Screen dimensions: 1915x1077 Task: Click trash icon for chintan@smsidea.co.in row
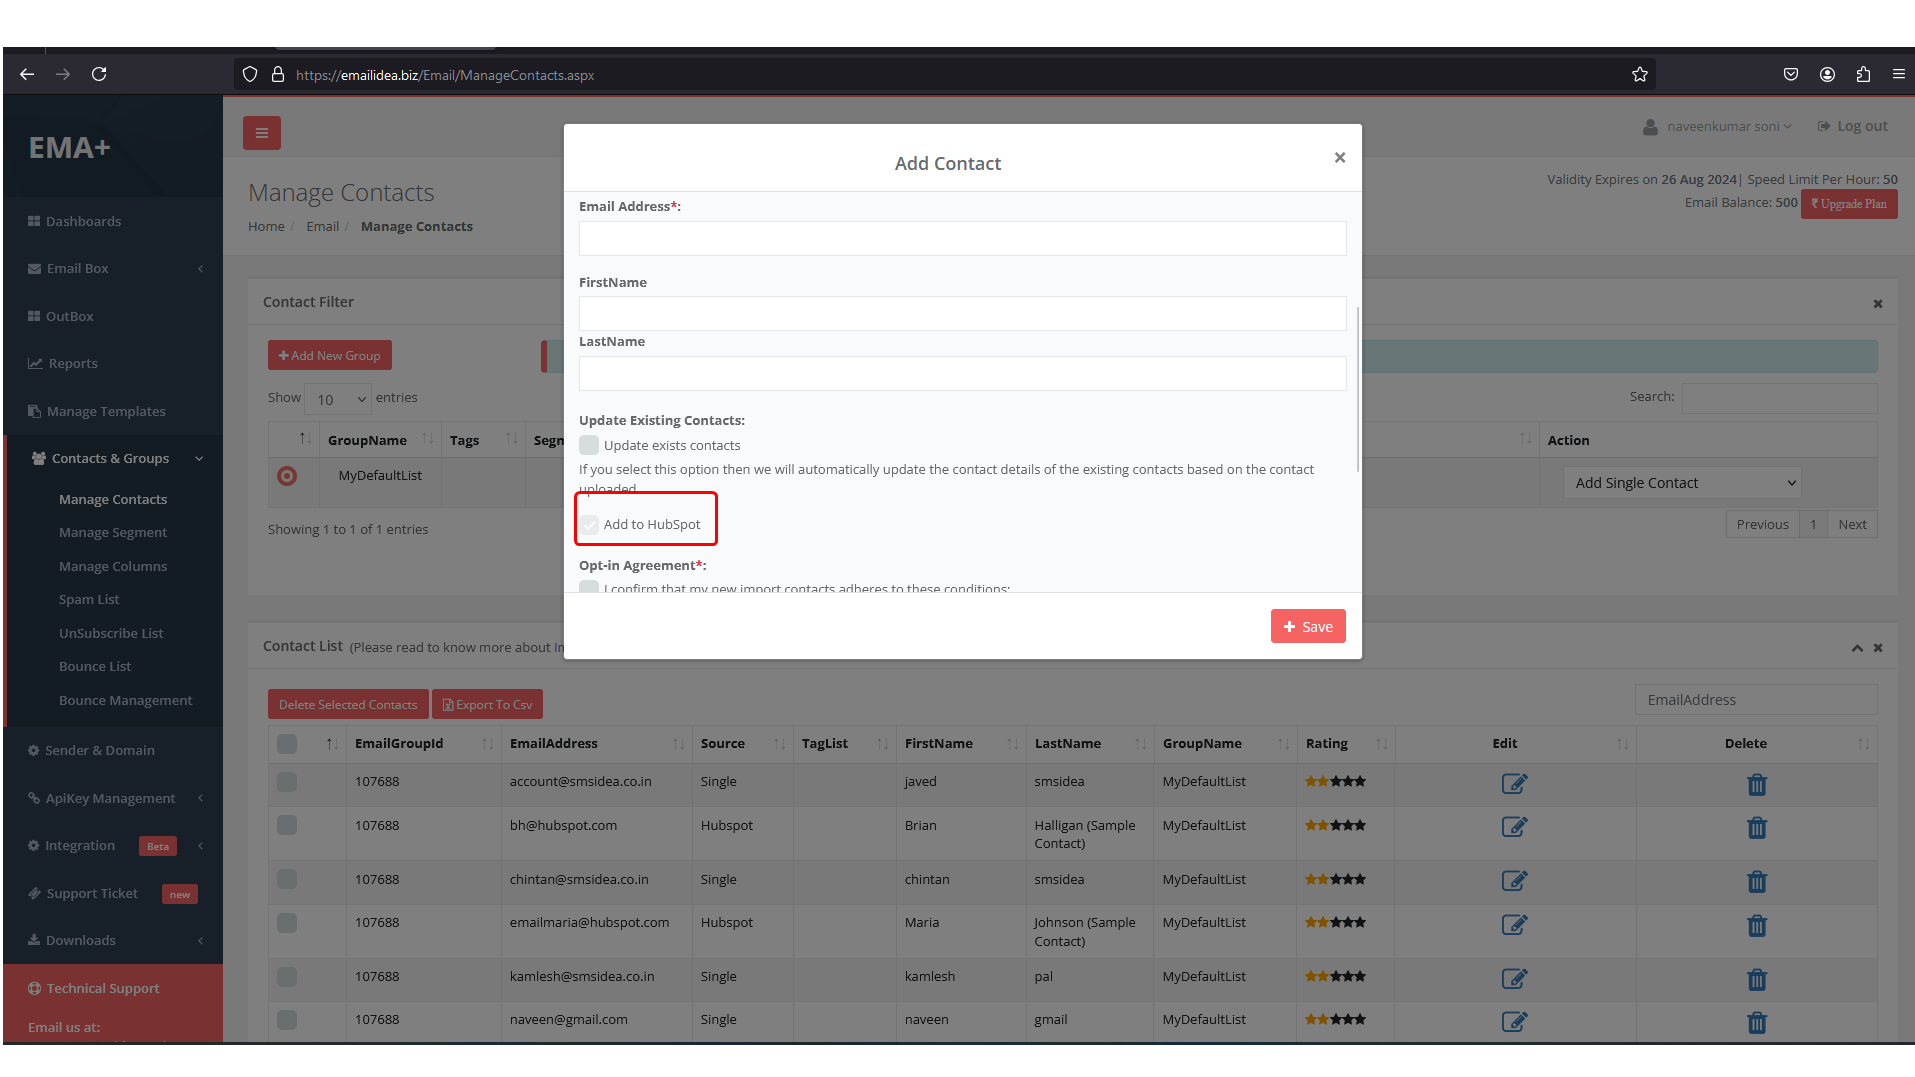1756,882
